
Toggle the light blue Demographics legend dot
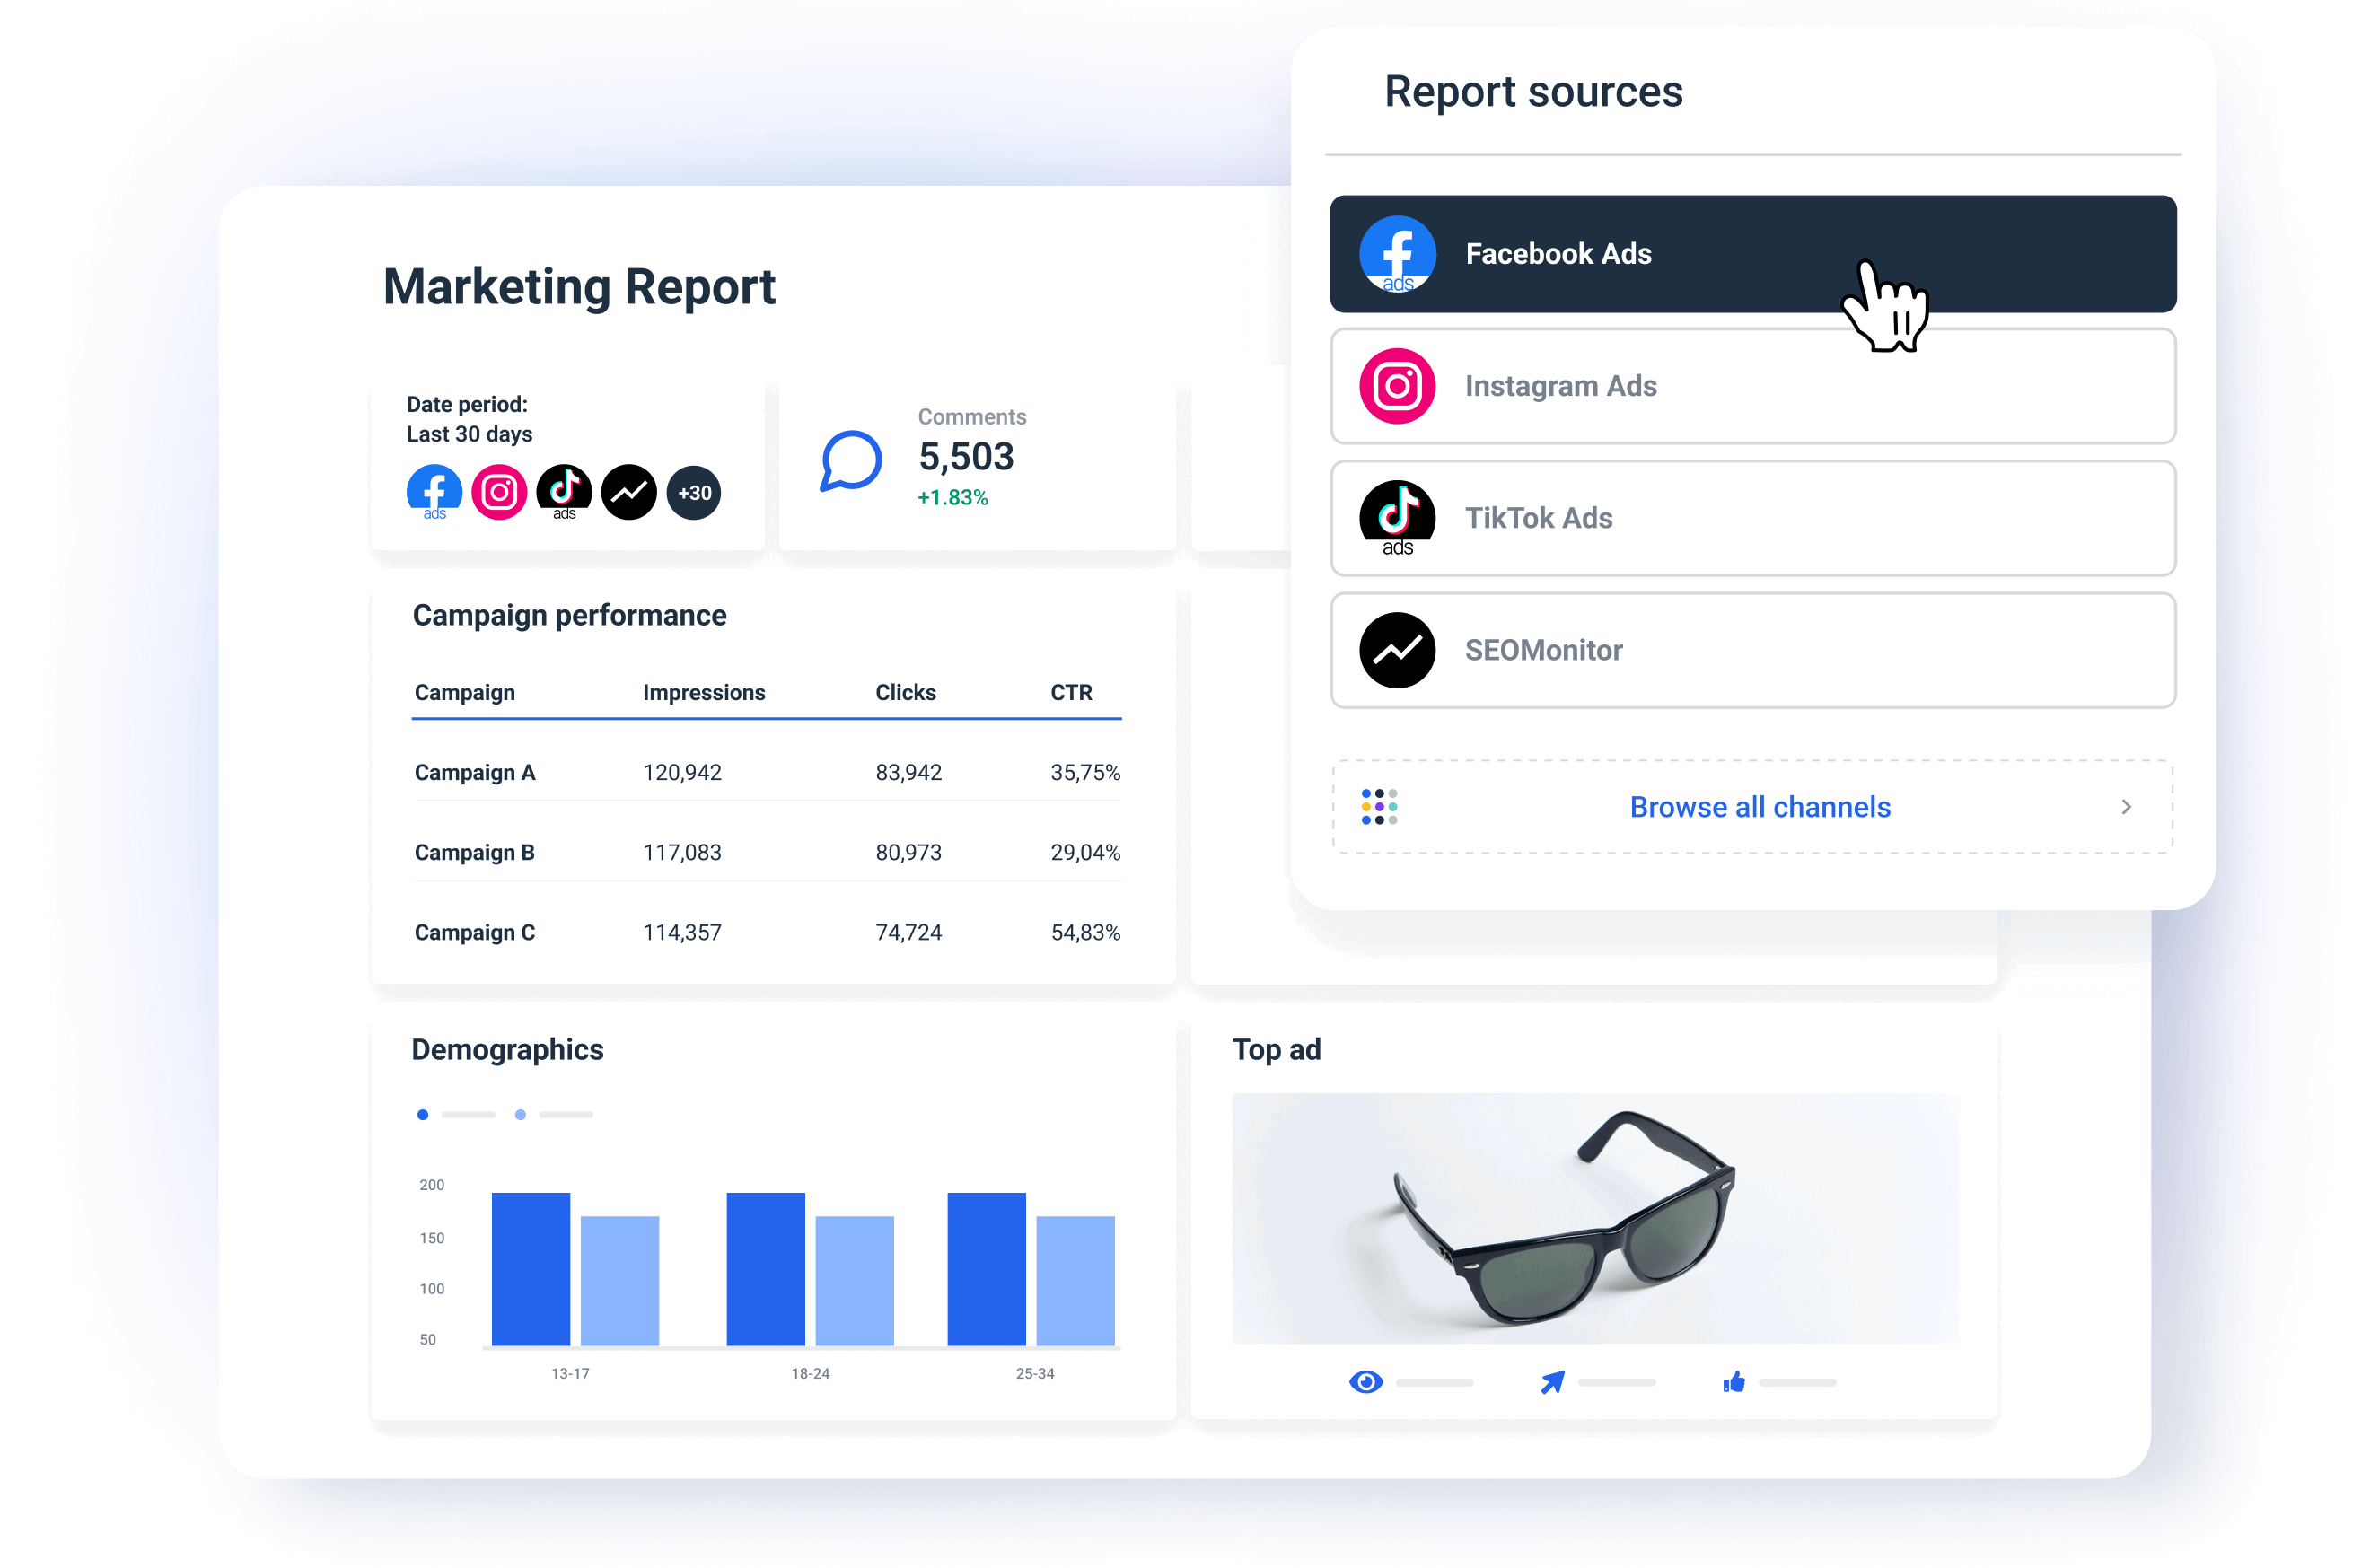pos(520,1114)
